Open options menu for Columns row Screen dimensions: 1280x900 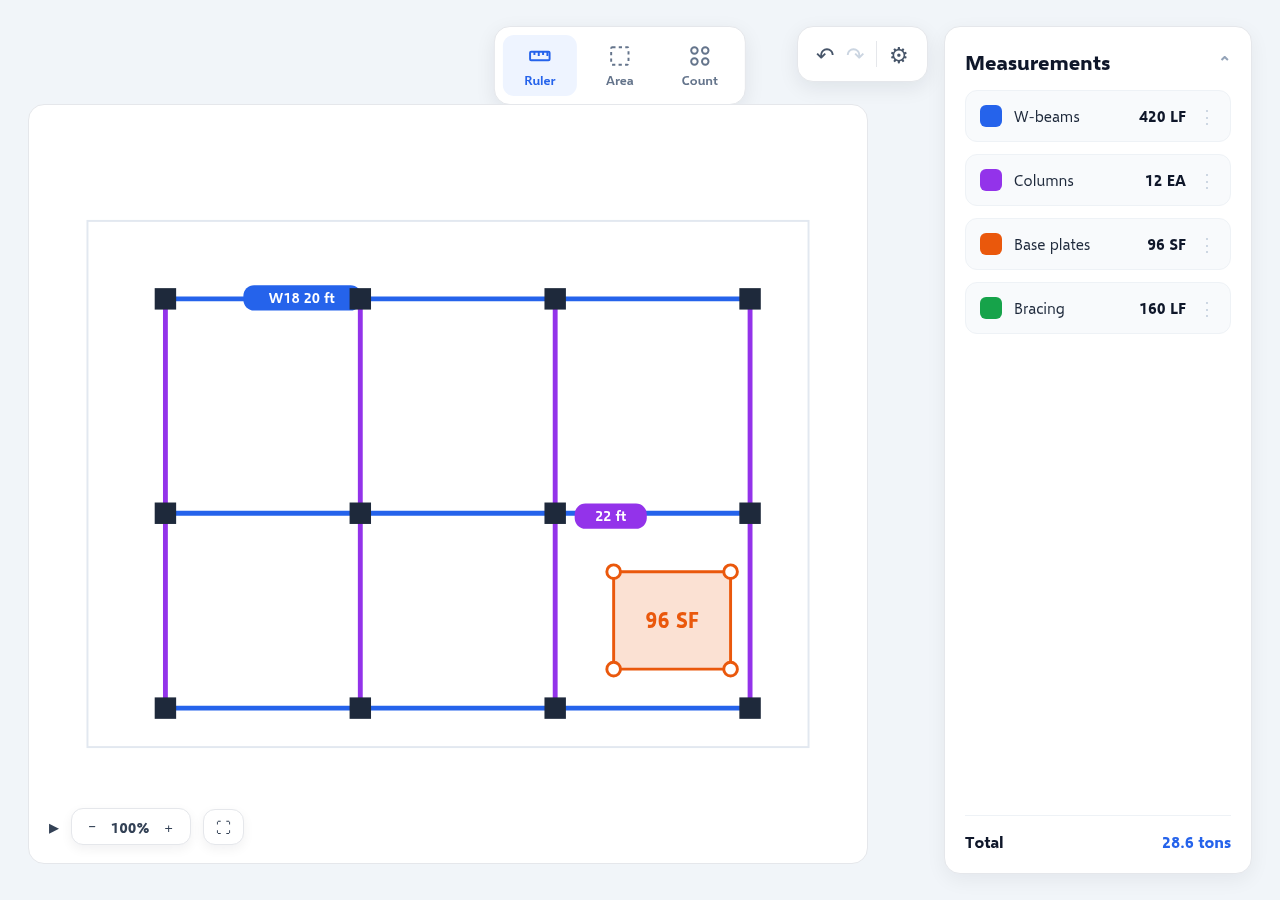[x=1207, y=181]
